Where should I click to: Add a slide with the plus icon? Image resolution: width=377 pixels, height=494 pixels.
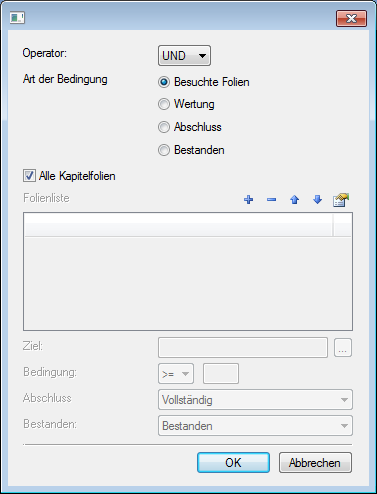click(248, 200)
